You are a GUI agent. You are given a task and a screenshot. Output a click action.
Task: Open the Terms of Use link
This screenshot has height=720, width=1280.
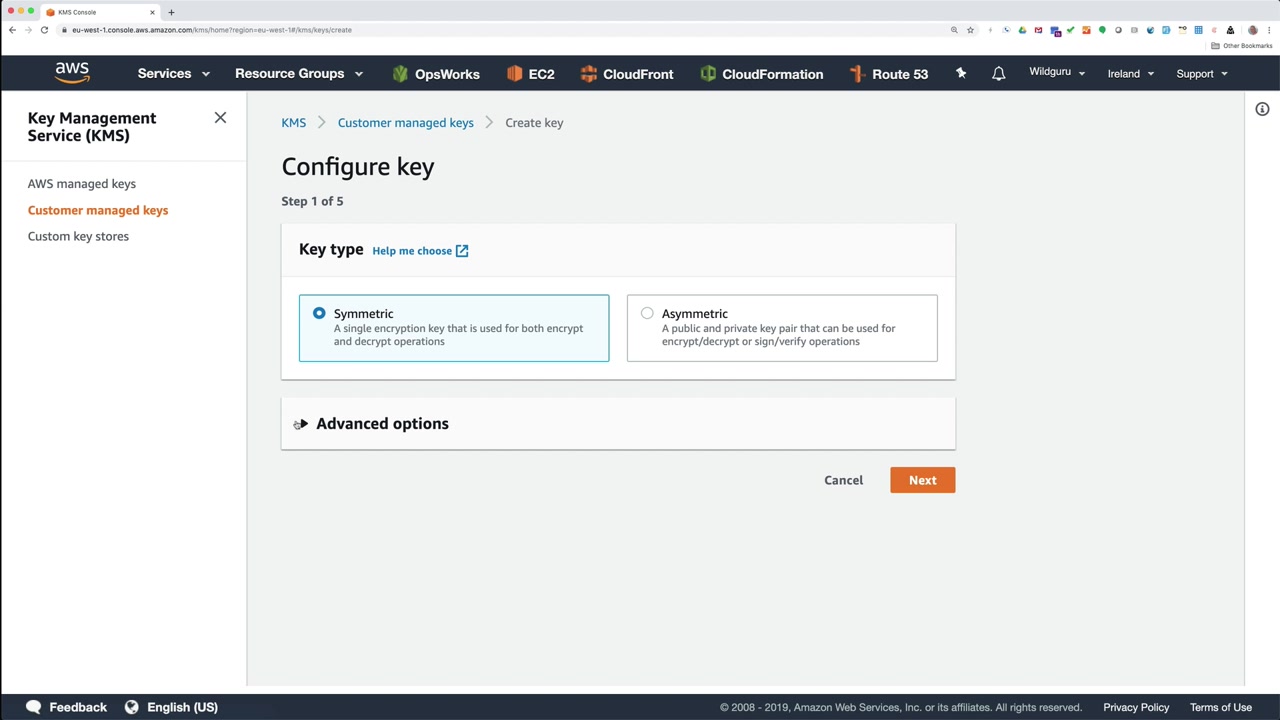[x=1221, y=707]
